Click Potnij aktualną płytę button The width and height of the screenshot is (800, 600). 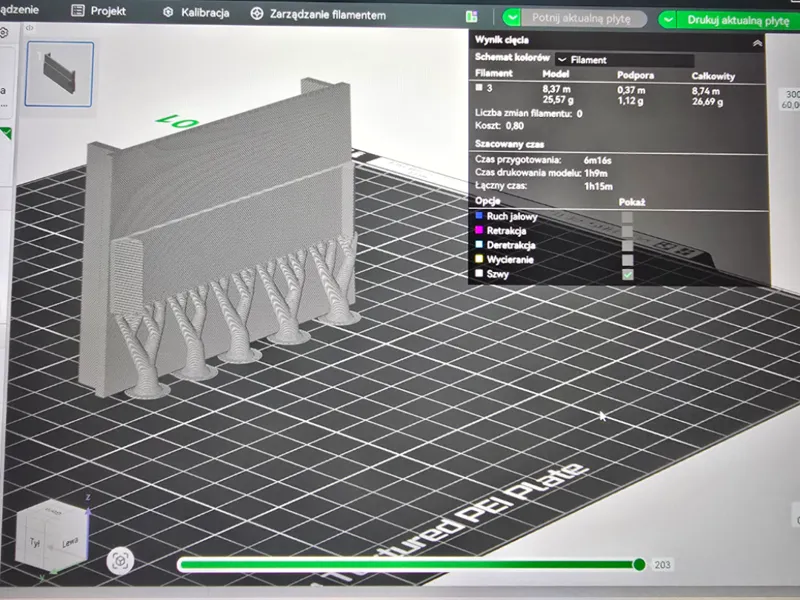click(x=581, y=18)
